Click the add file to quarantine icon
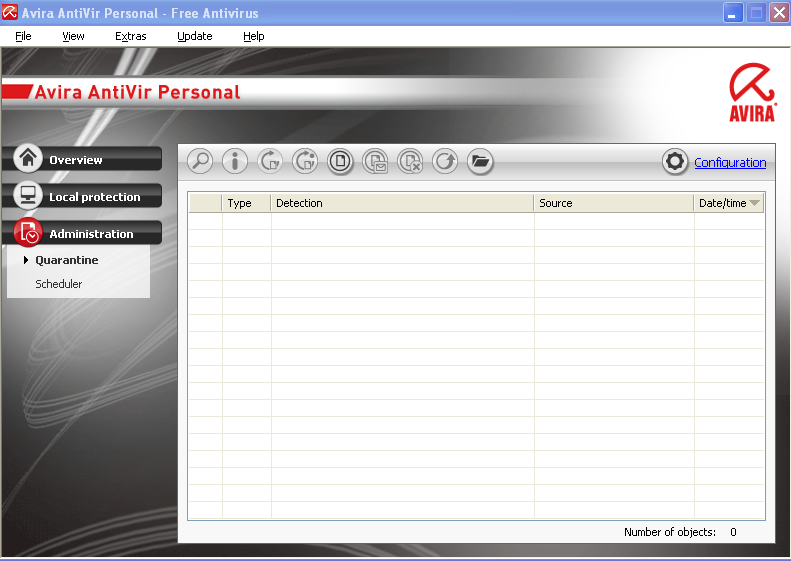Image resolution: width=791 pixels, height=561 pixels. 340,162
